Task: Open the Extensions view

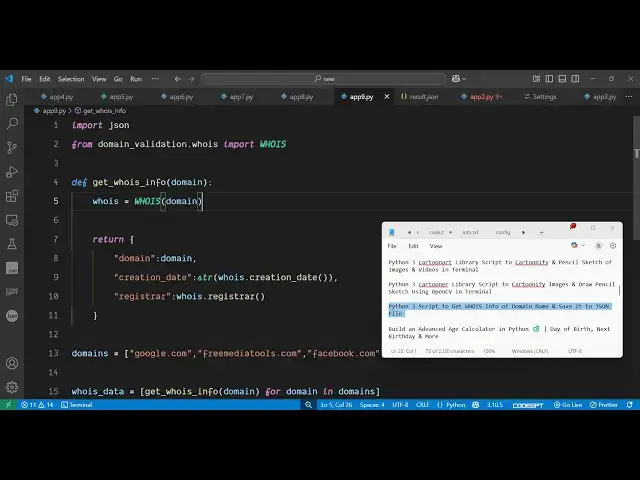Action: tap(12, 196)
